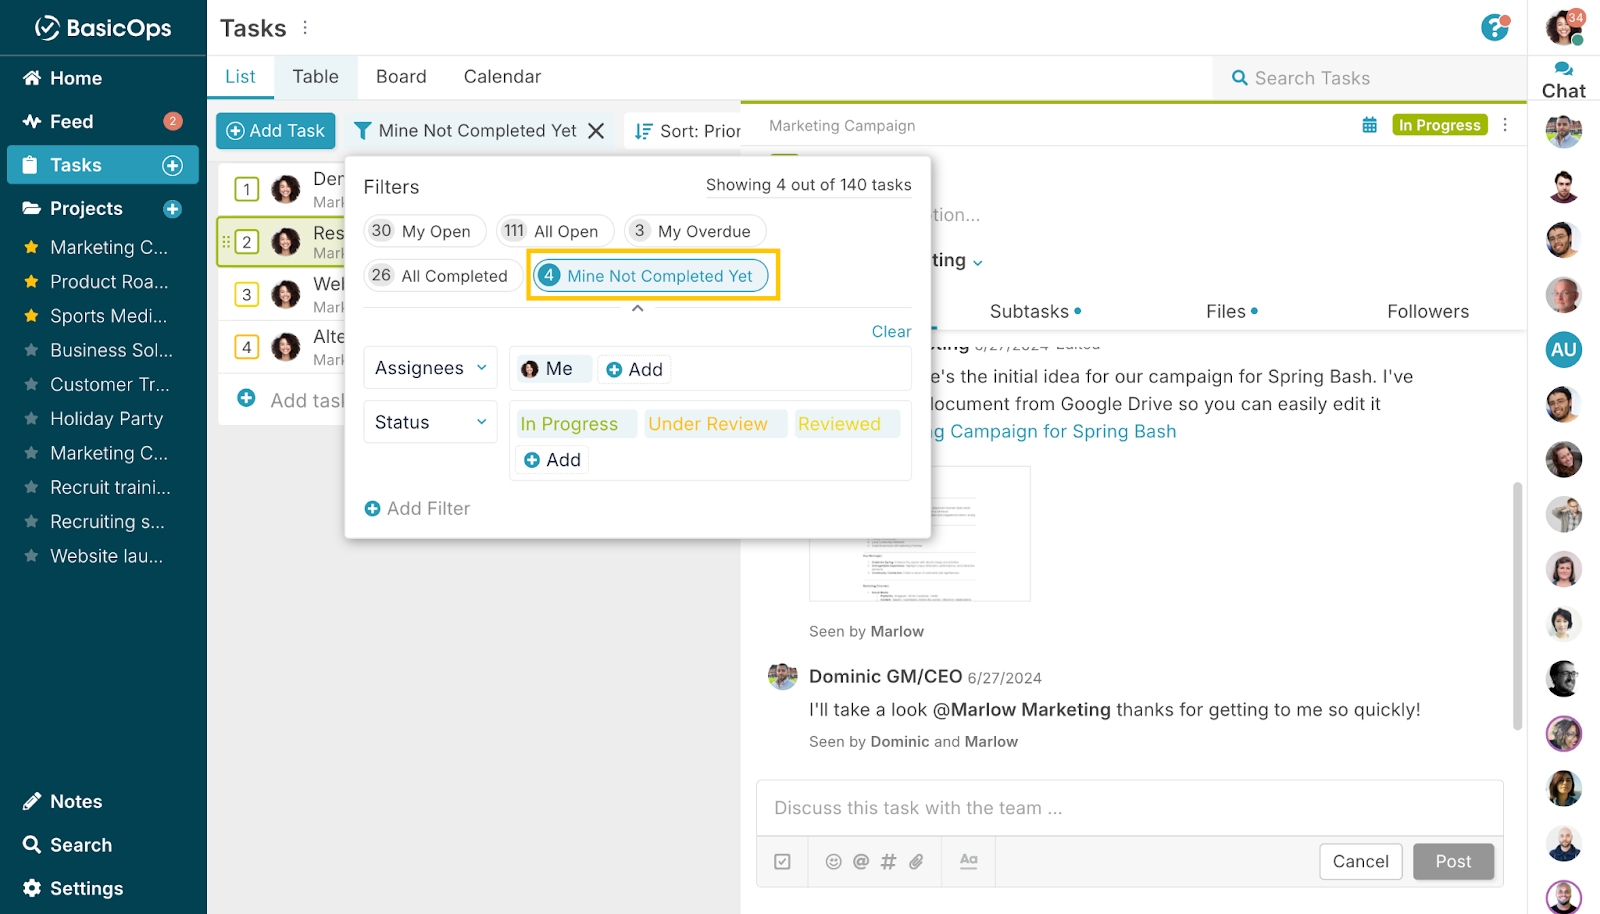Open the help question mark icon
The width and height of the screenshot is (1600, 914).
pos(1494,28)
